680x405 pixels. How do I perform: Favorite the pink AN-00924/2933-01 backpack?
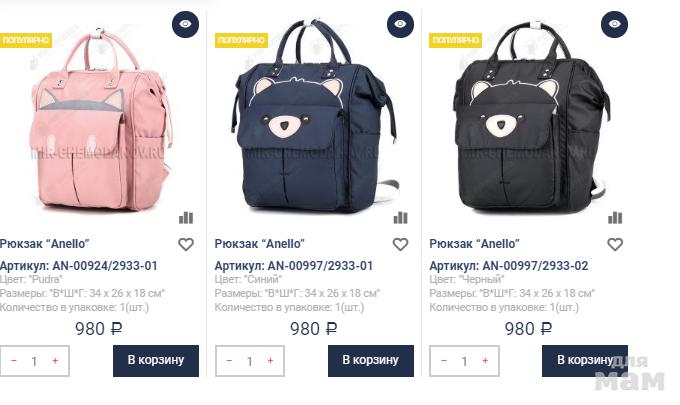tap(185, 244)
